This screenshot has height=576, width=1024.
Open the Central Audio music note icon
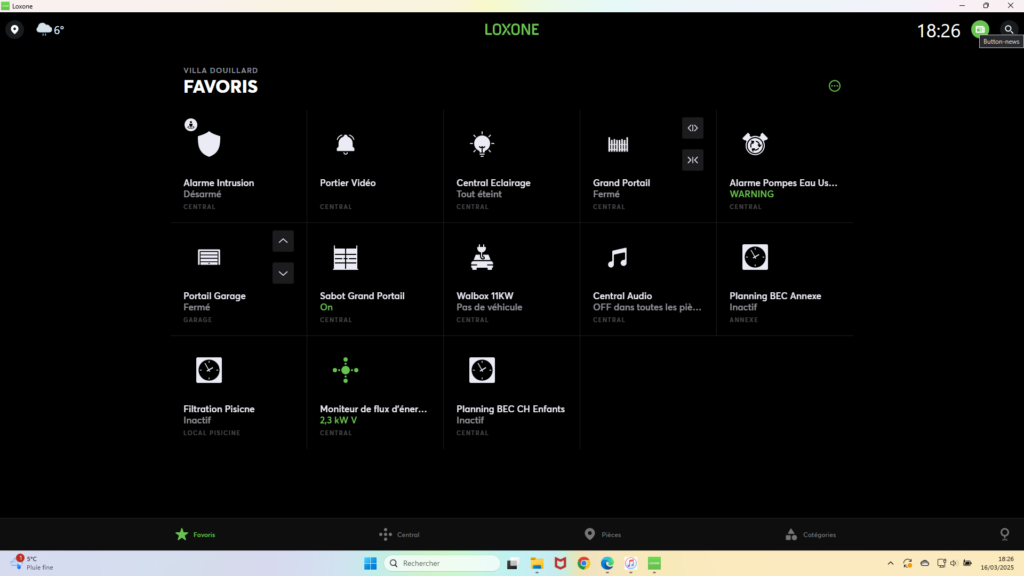(x=618, y=258)
